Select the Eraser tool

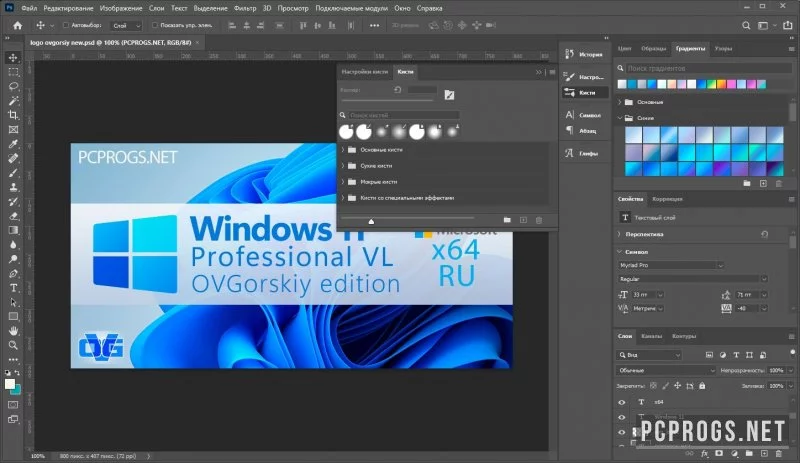(x=13, y=216)
